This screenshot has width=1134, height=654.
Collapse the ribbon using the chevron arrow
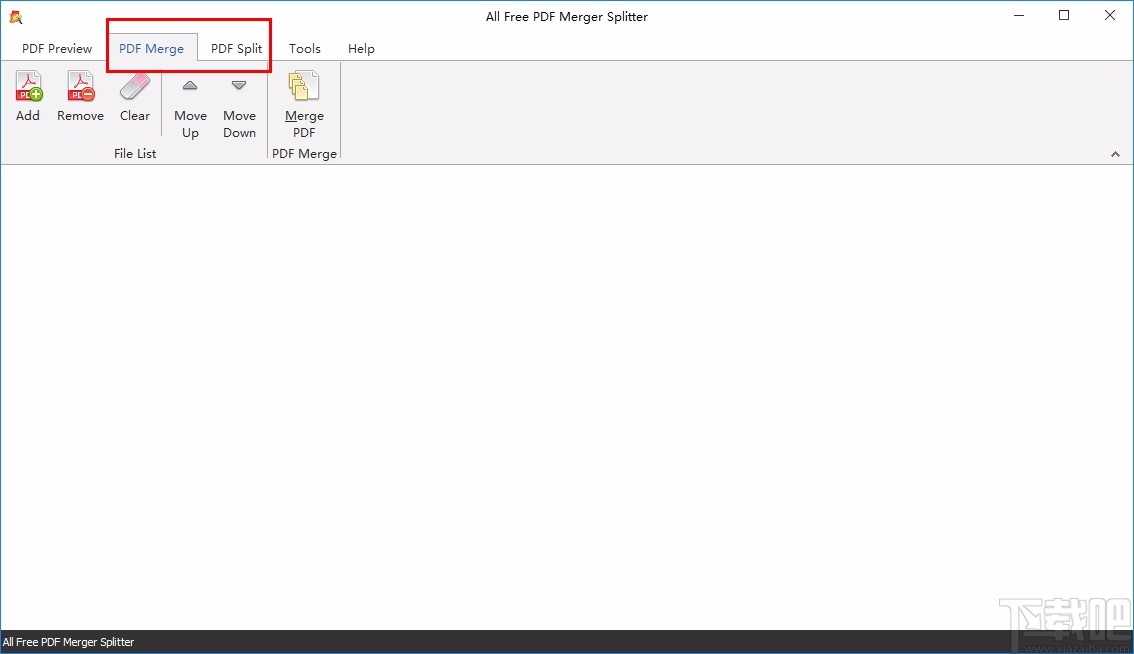click(1115, 154)
